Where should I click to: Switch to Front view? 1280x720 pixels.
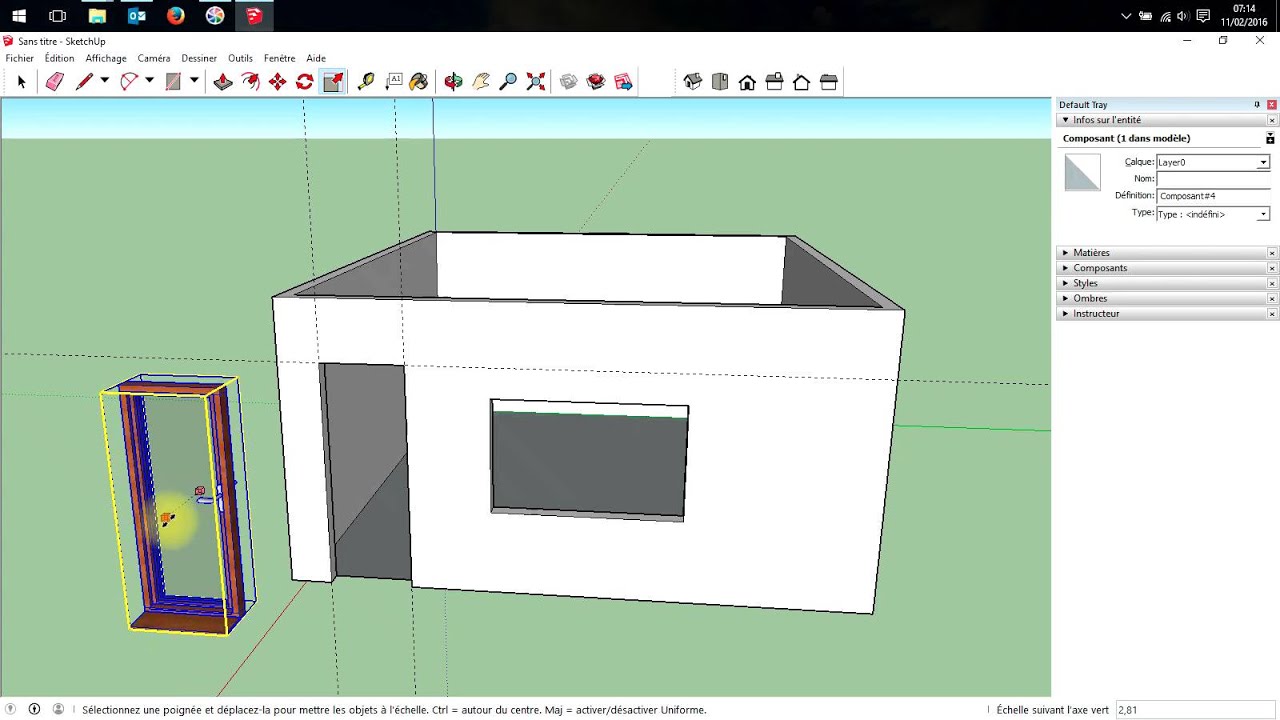[747, 82]
